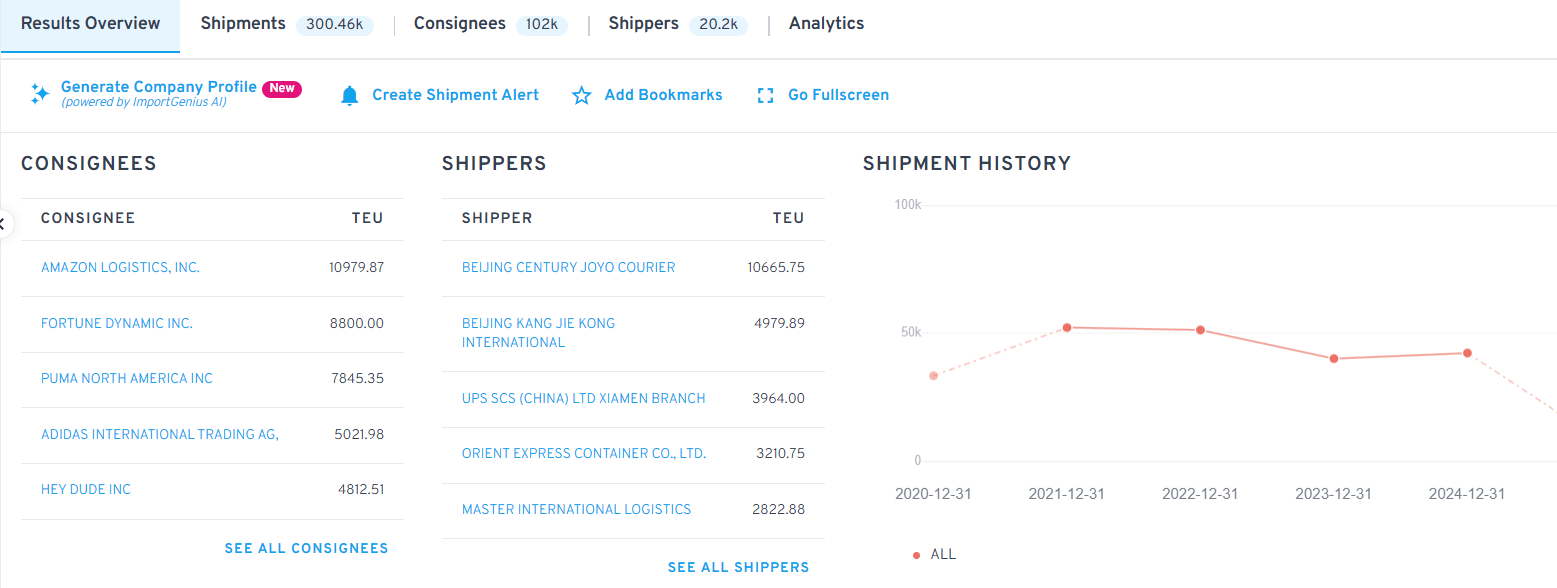
Task: Click the CONSIGNEE column header
Action: 88,218
